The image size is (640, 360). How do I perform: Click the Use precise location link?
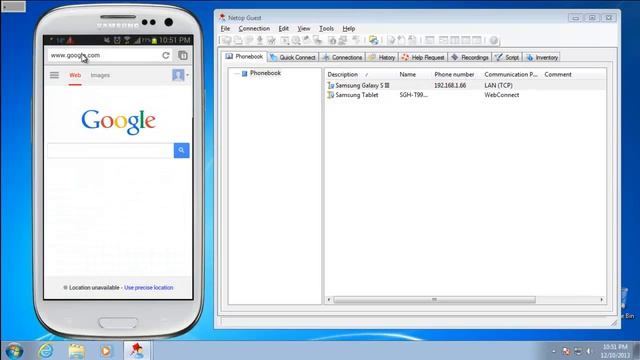click(149, 287)
